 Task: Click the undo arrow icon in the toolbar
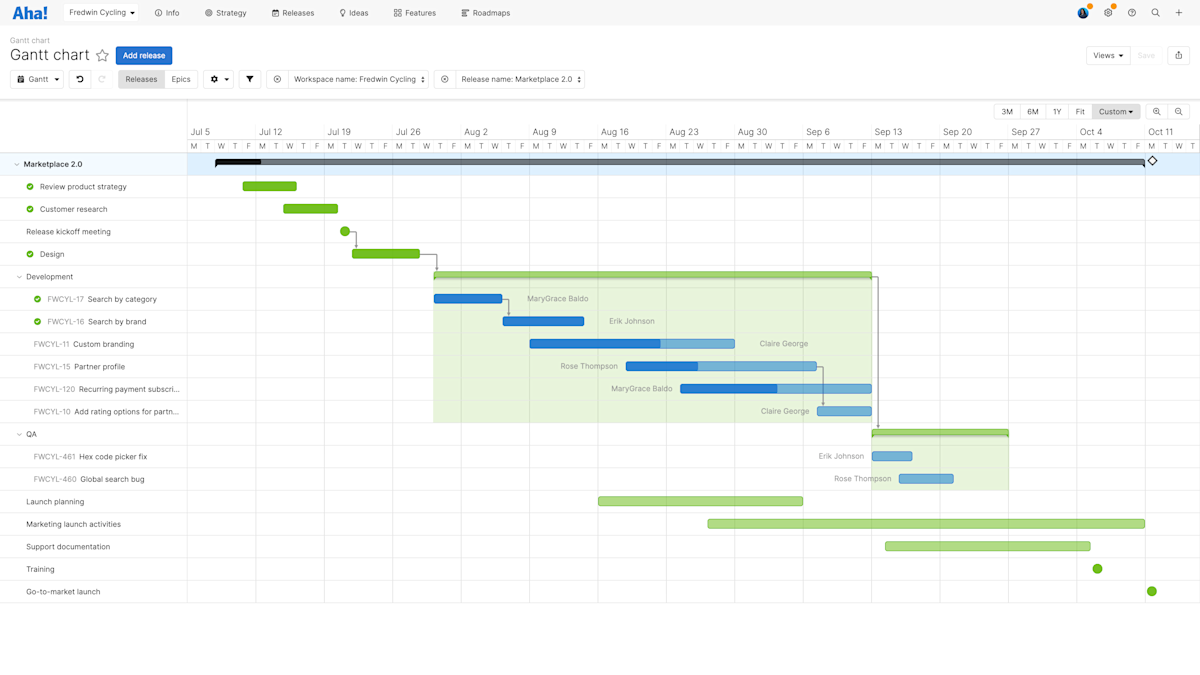(80, 79)
